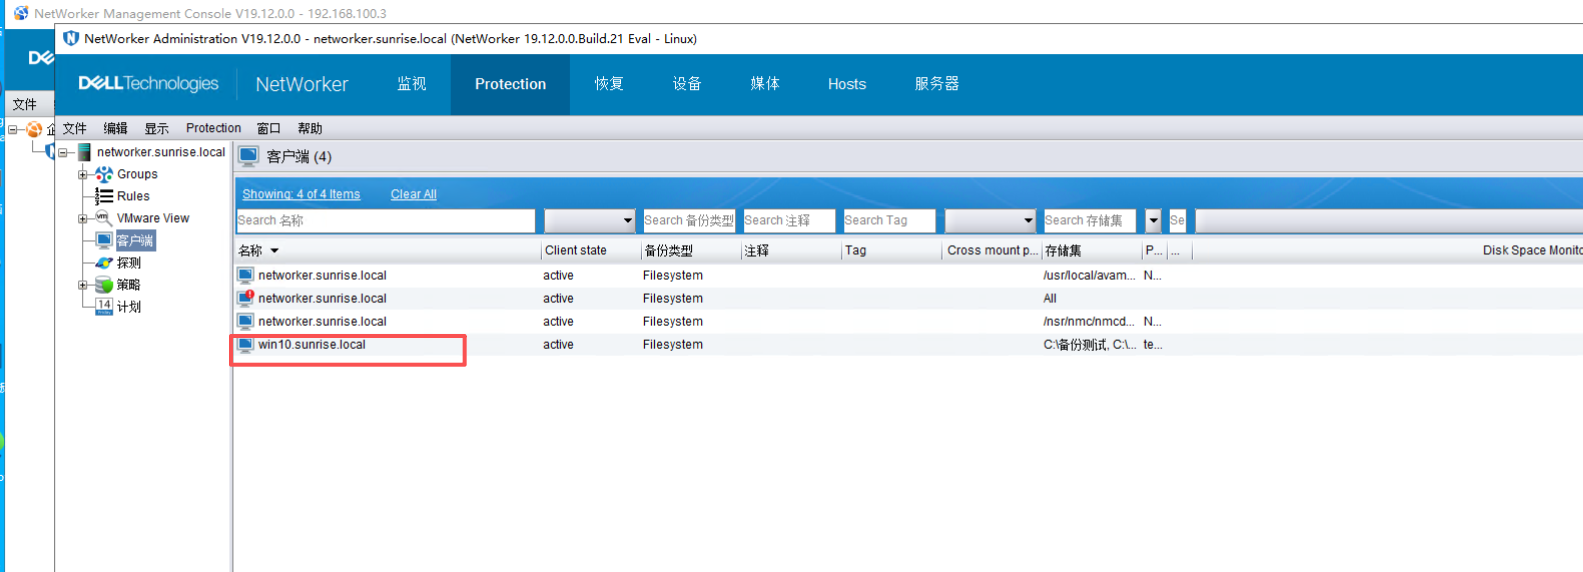Expand the VMware View node
Viewport: 1583px width, 572px height.
[x=83, y=218]
